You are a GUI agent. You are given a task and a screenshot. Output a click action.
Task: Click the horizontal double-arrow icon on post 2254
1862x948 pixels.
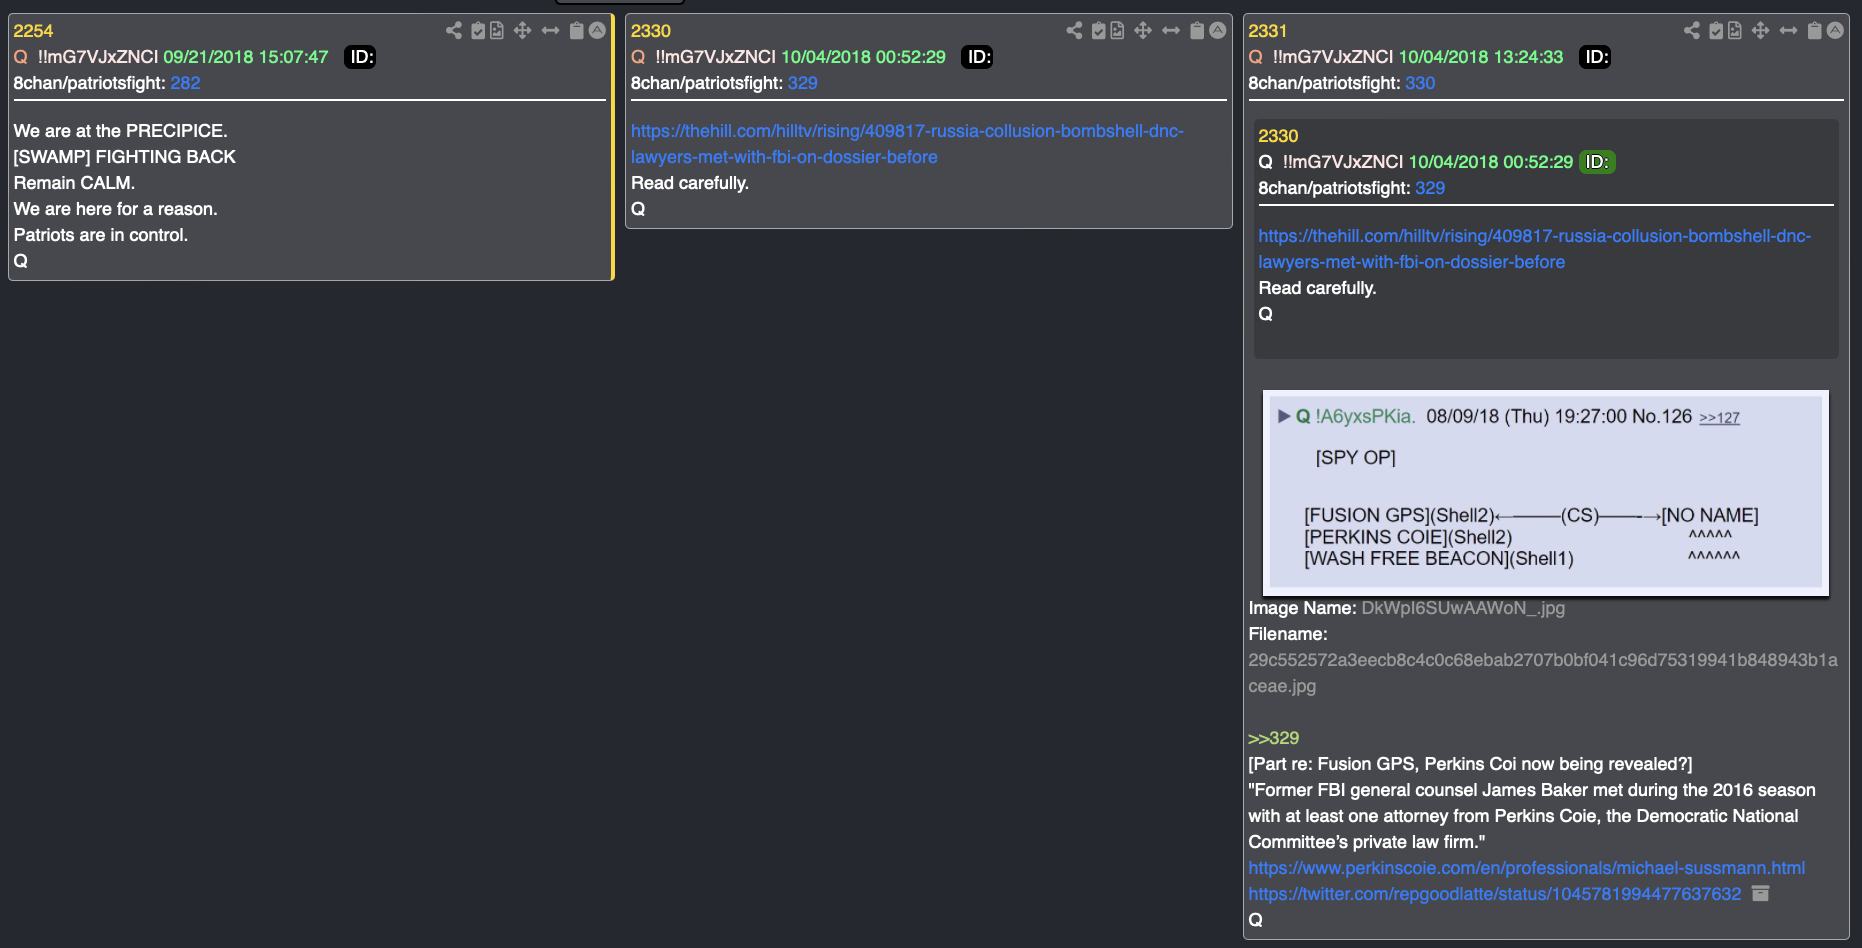(x=550, y=30)
